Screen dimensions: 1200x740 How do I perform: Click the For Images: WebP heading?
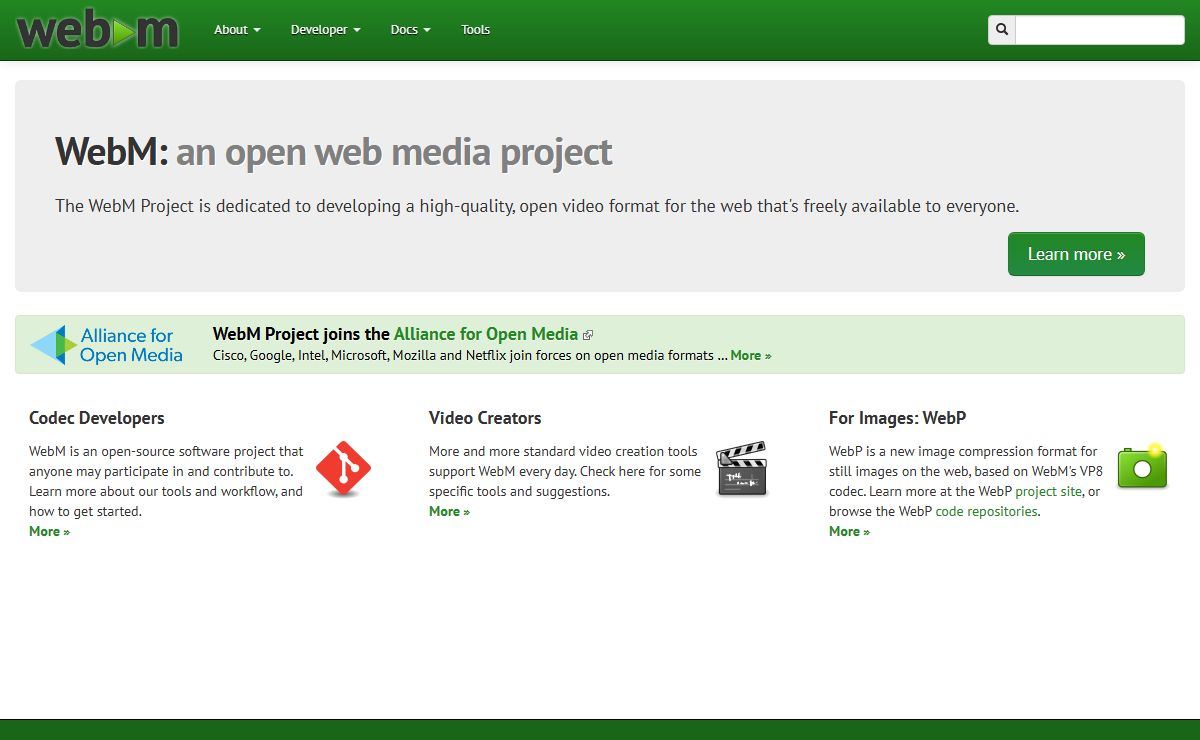(897, 418)
